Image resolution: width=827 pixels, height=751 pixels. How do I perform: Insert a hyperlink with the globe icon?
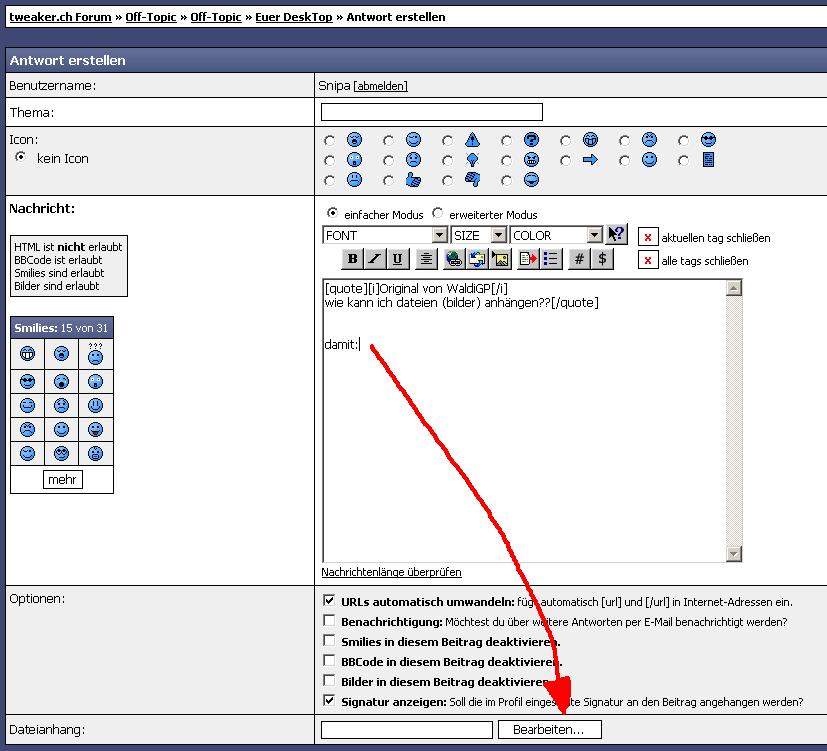[454, 259]
